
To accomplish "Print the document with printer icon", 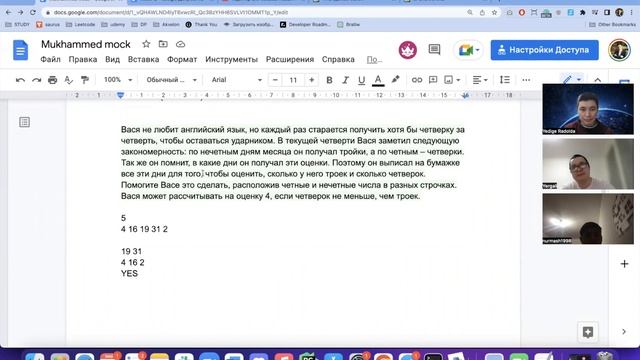I will (x=53, y=80).
